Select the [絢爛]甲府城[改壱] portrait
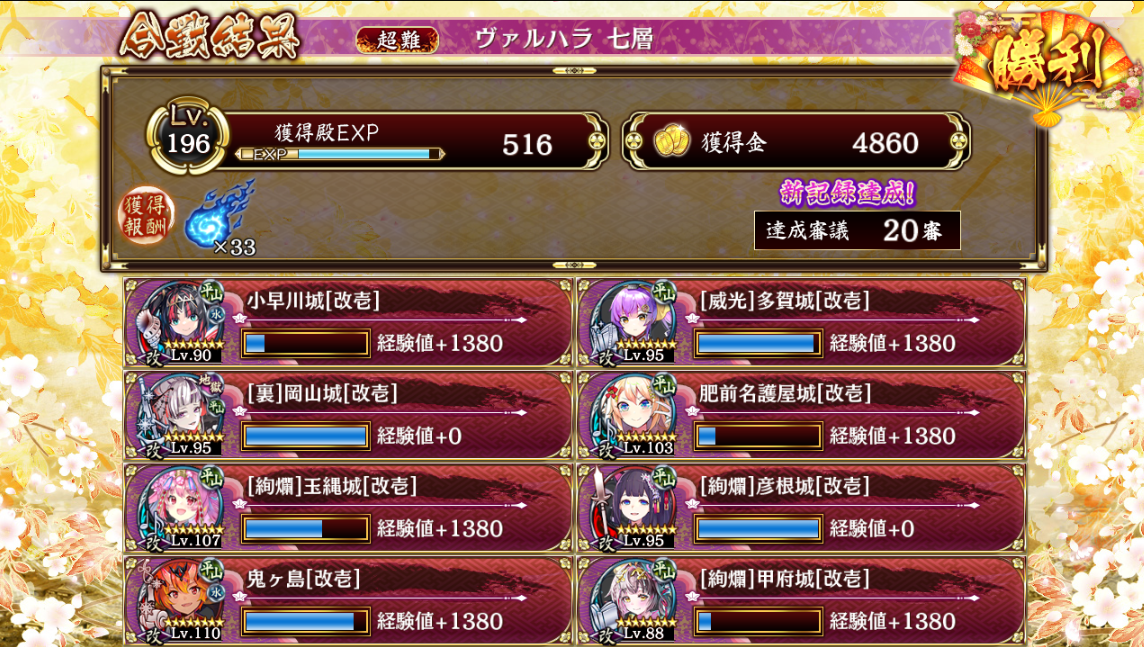The height and width of the screenshot is (647, 1144). pos(636,600)
